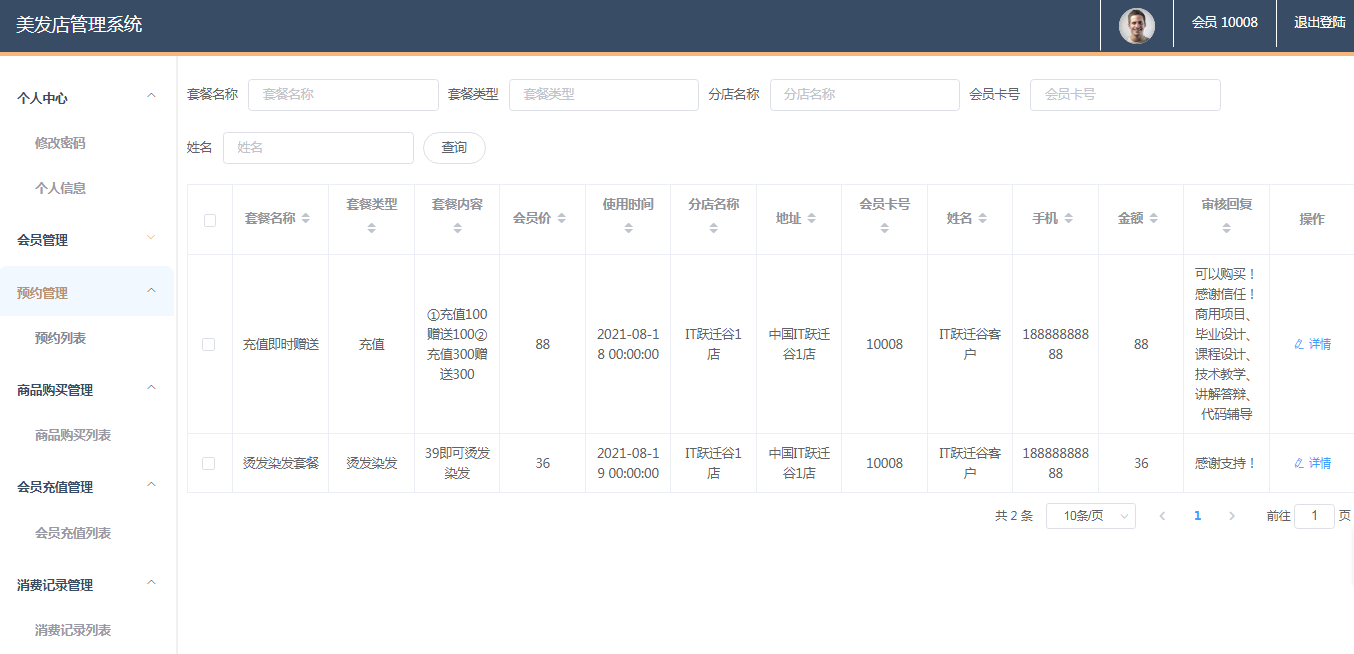
Task: Select page number 1 in pagination
Action: (x=1197, y=516)
